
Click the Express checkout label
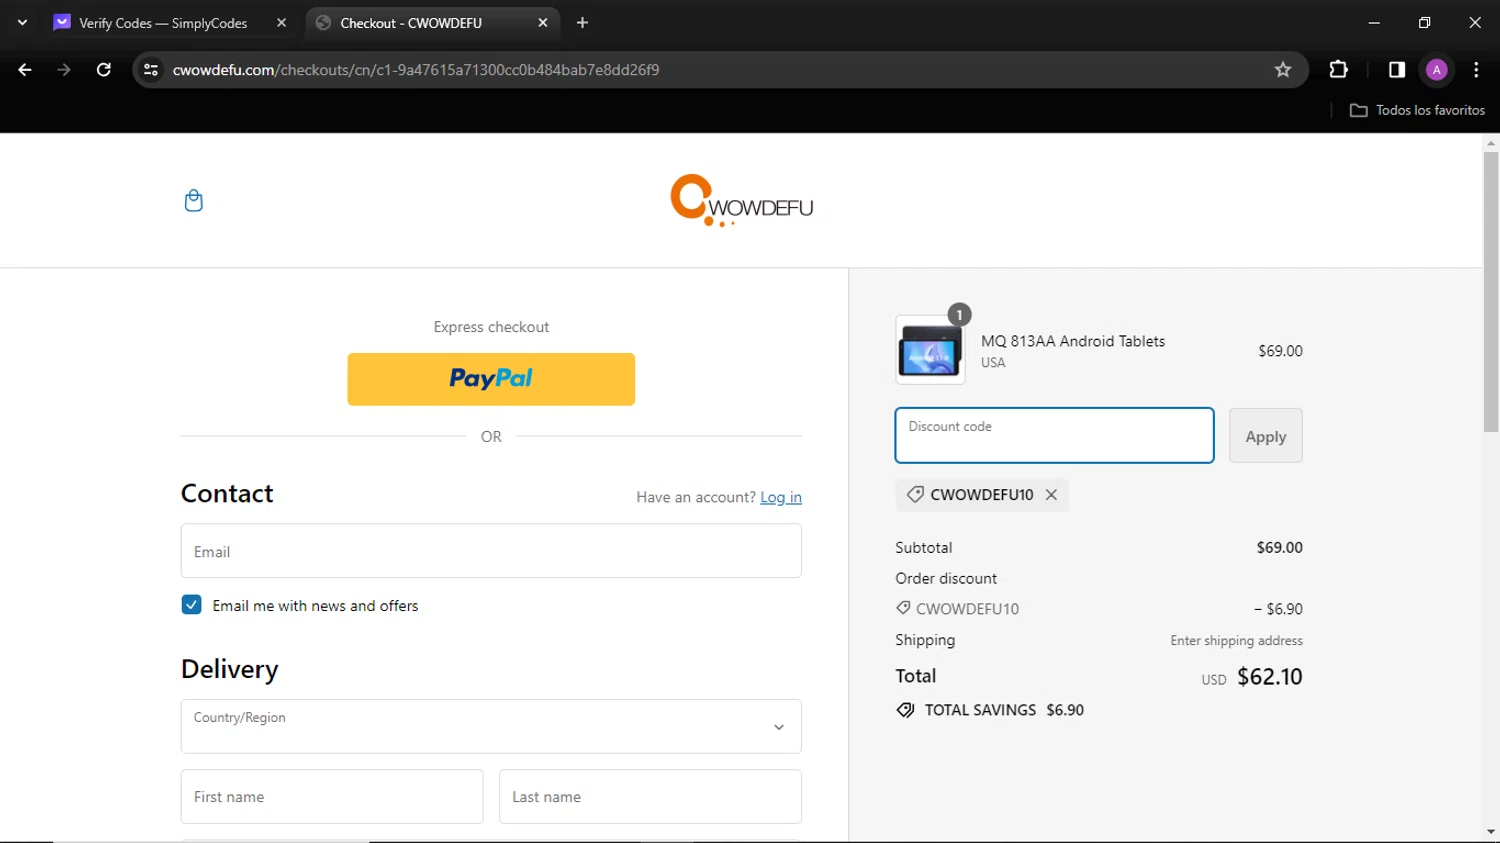pyautogui.click(x=491, y=327)
